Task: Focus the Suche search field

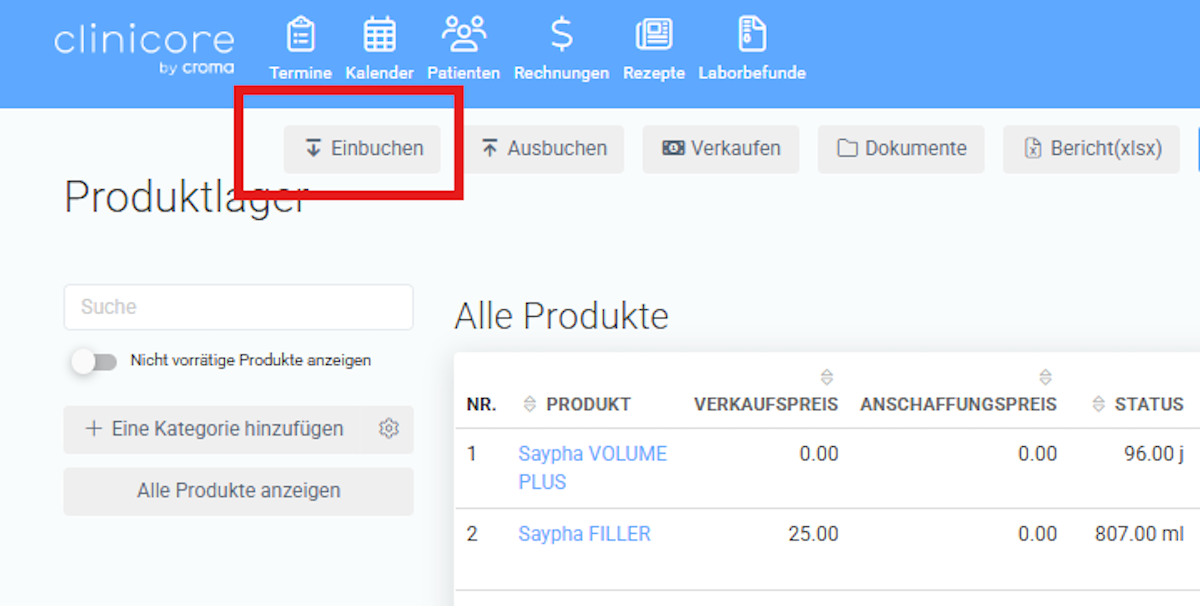Action: pyautogui.click(x=238, y=307)
